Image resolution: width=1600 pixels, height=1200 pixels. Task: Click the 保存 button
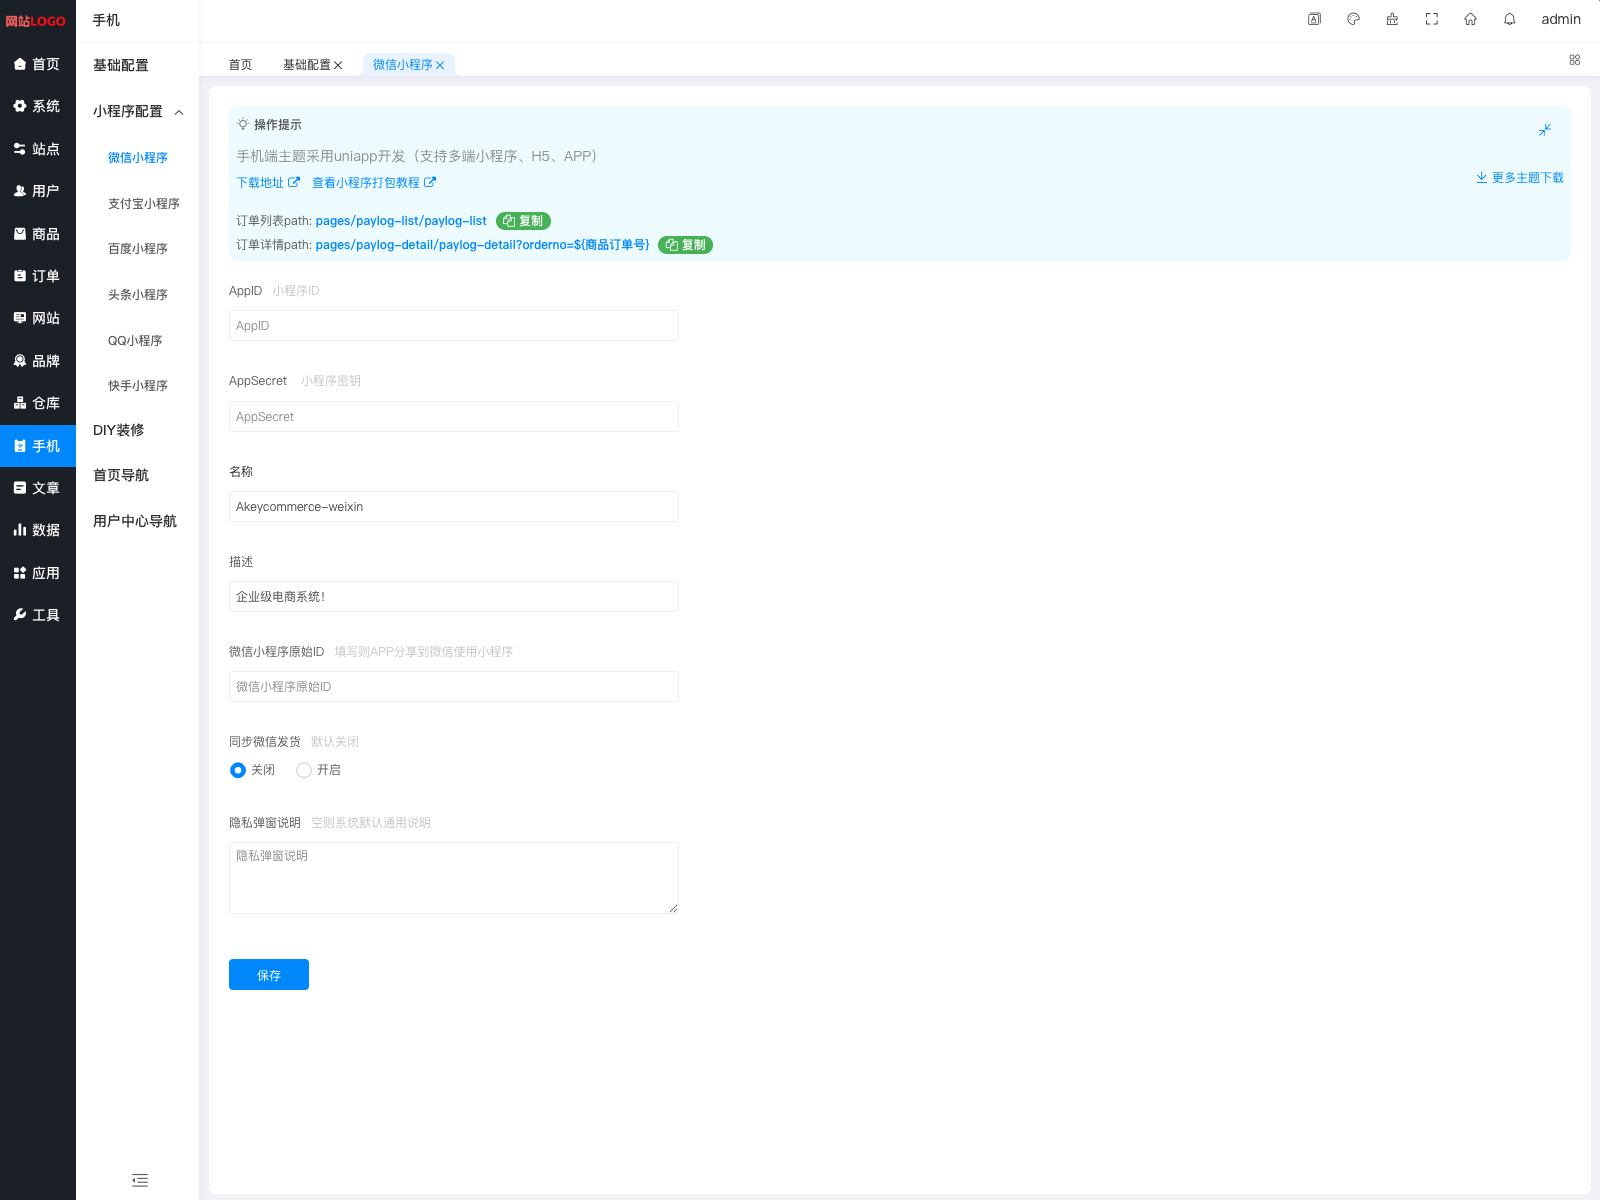tap(268, 975)
